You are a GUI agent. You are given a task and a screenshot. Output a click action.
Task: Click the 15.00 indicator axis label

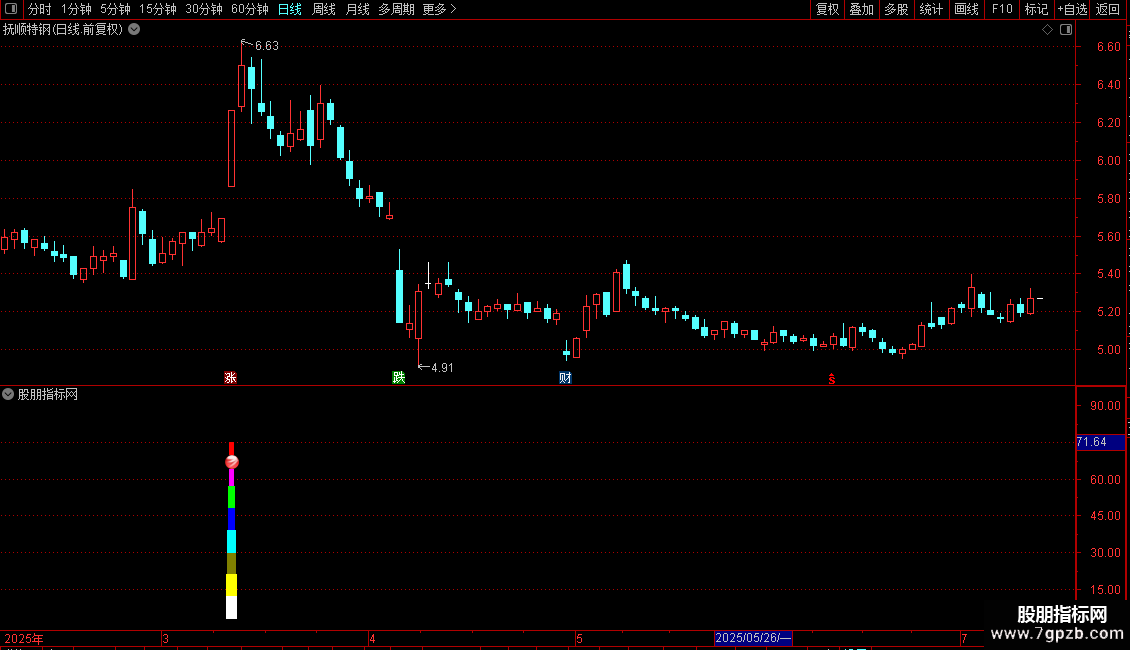point(1105,589)
